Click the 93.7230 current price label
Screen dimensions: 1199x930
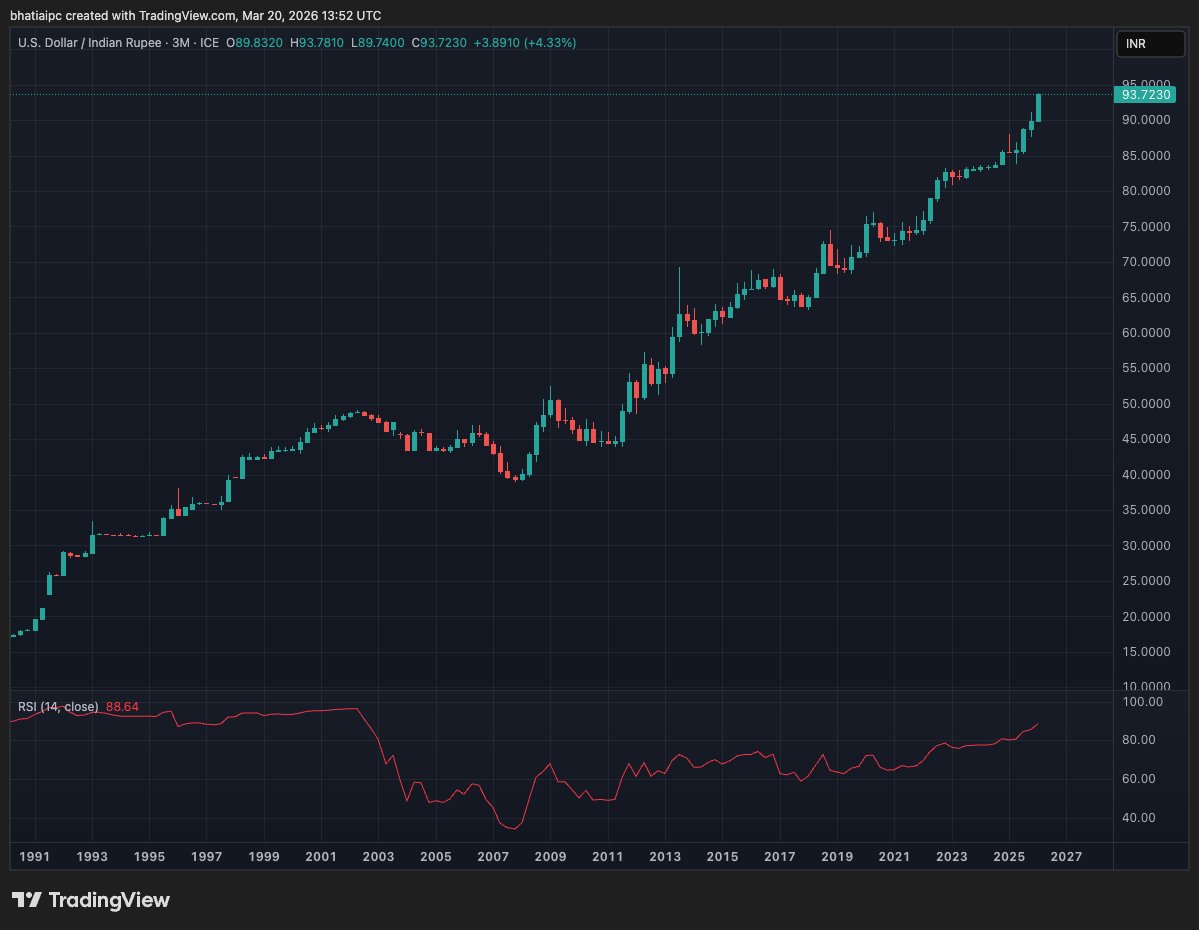tap(1145, 95)
